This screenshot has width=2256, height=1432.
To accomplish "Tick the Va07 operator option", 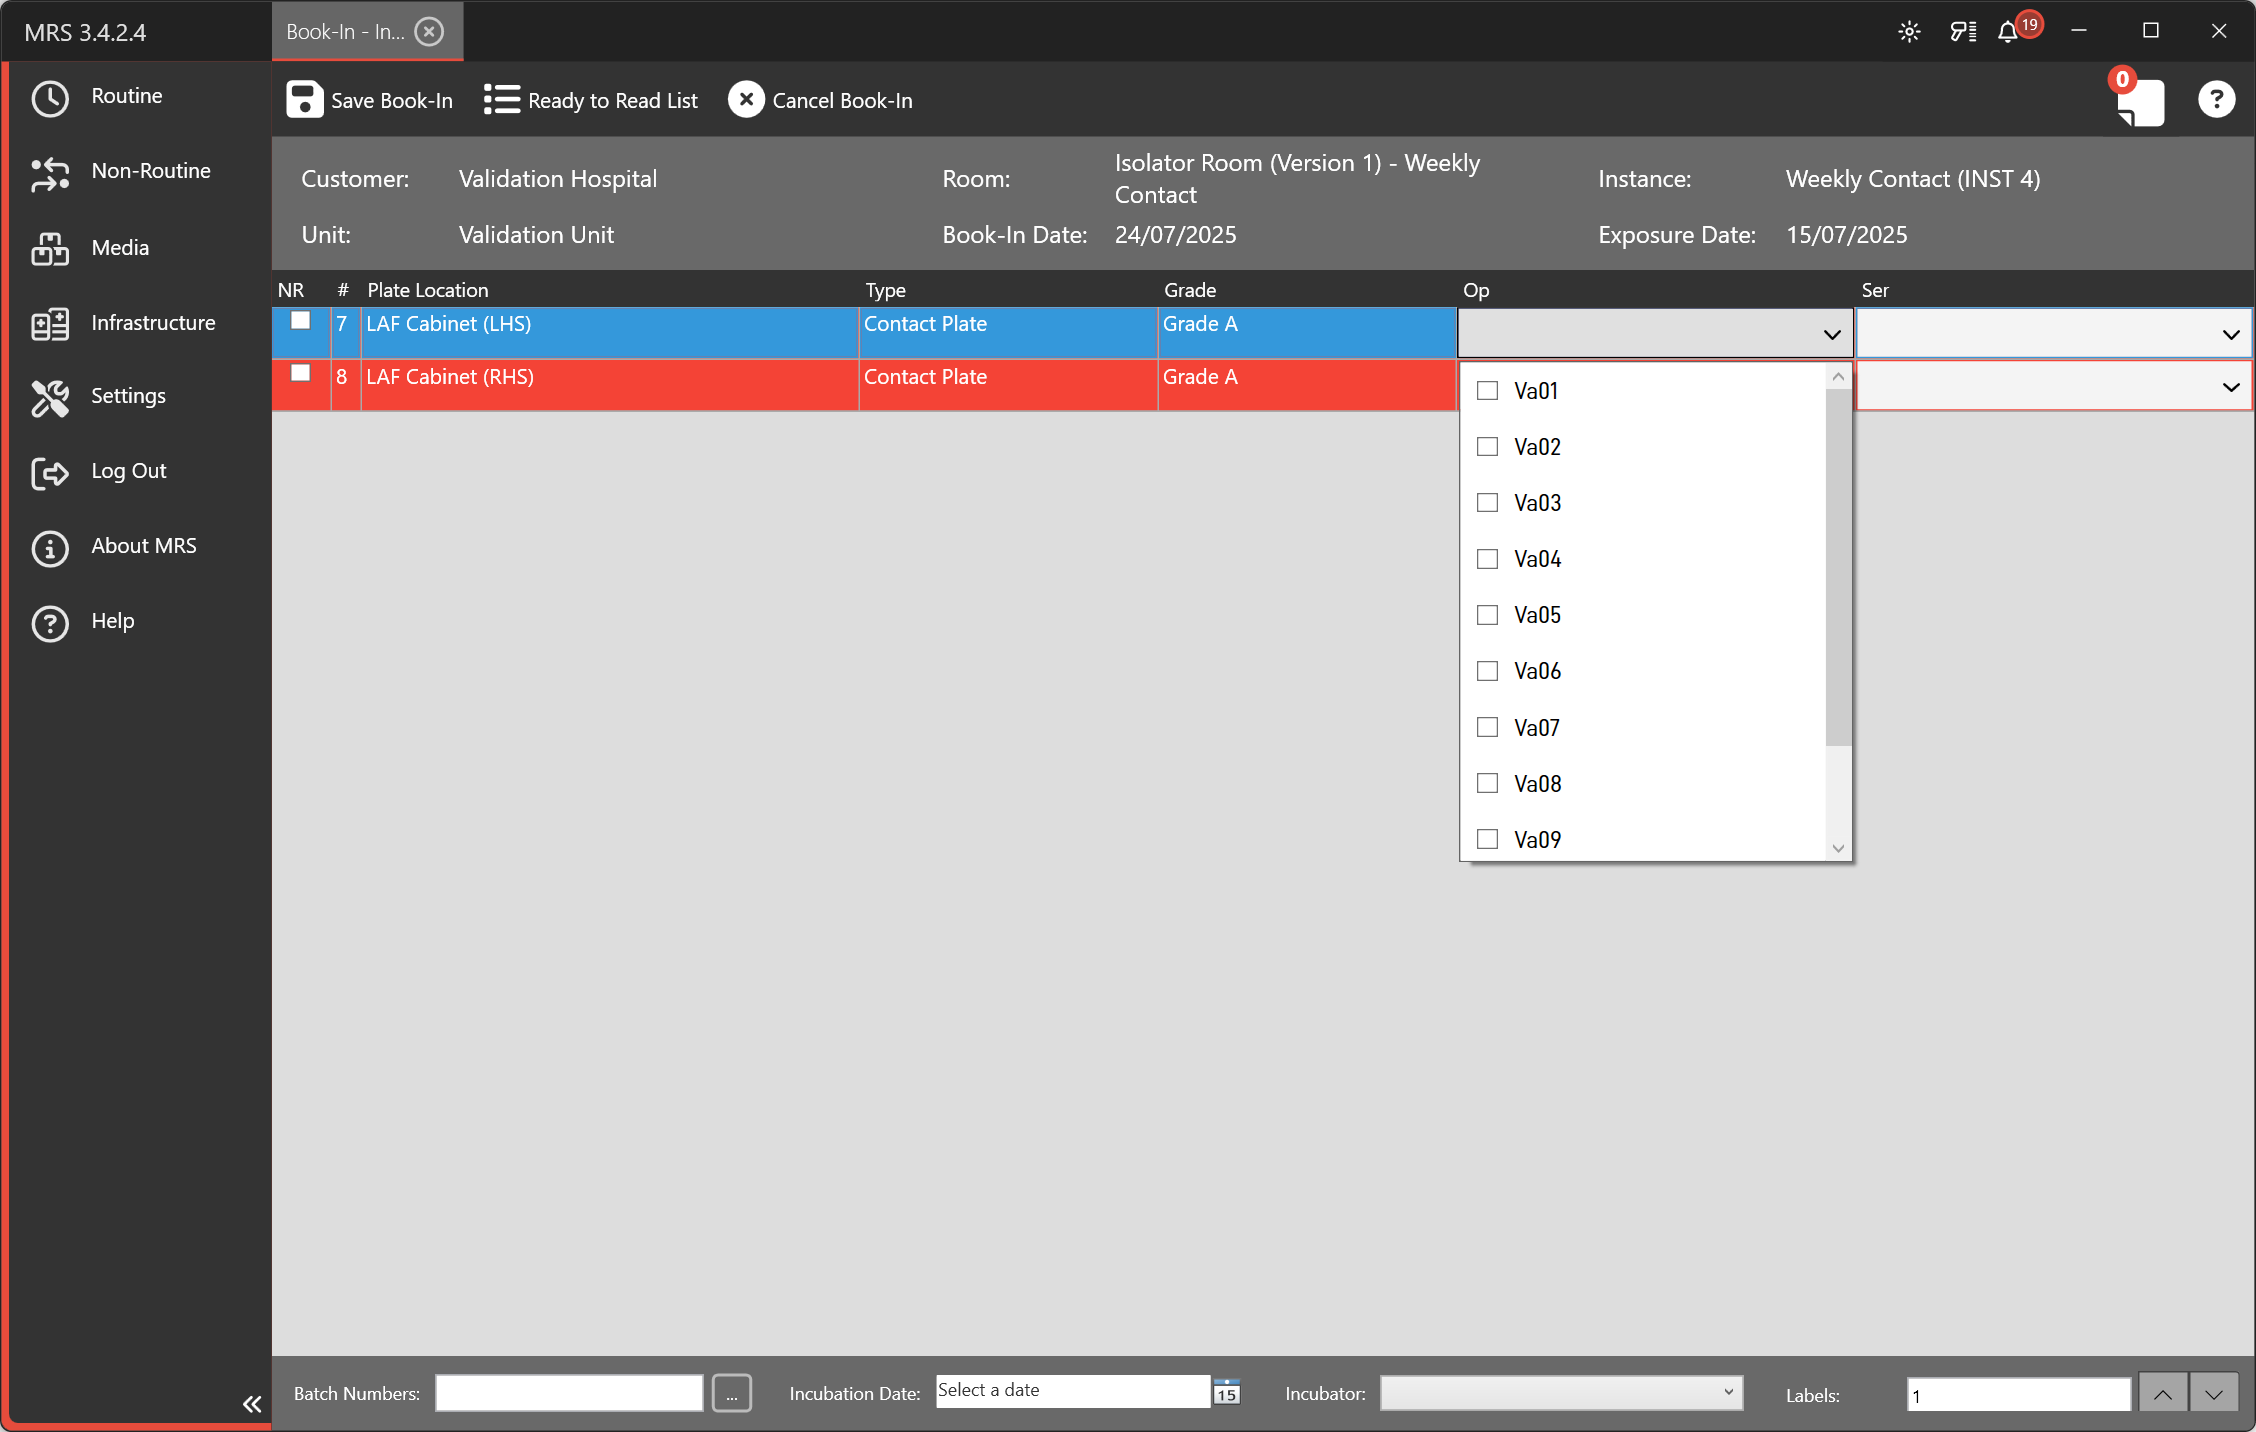I will tap(1488, 727).
